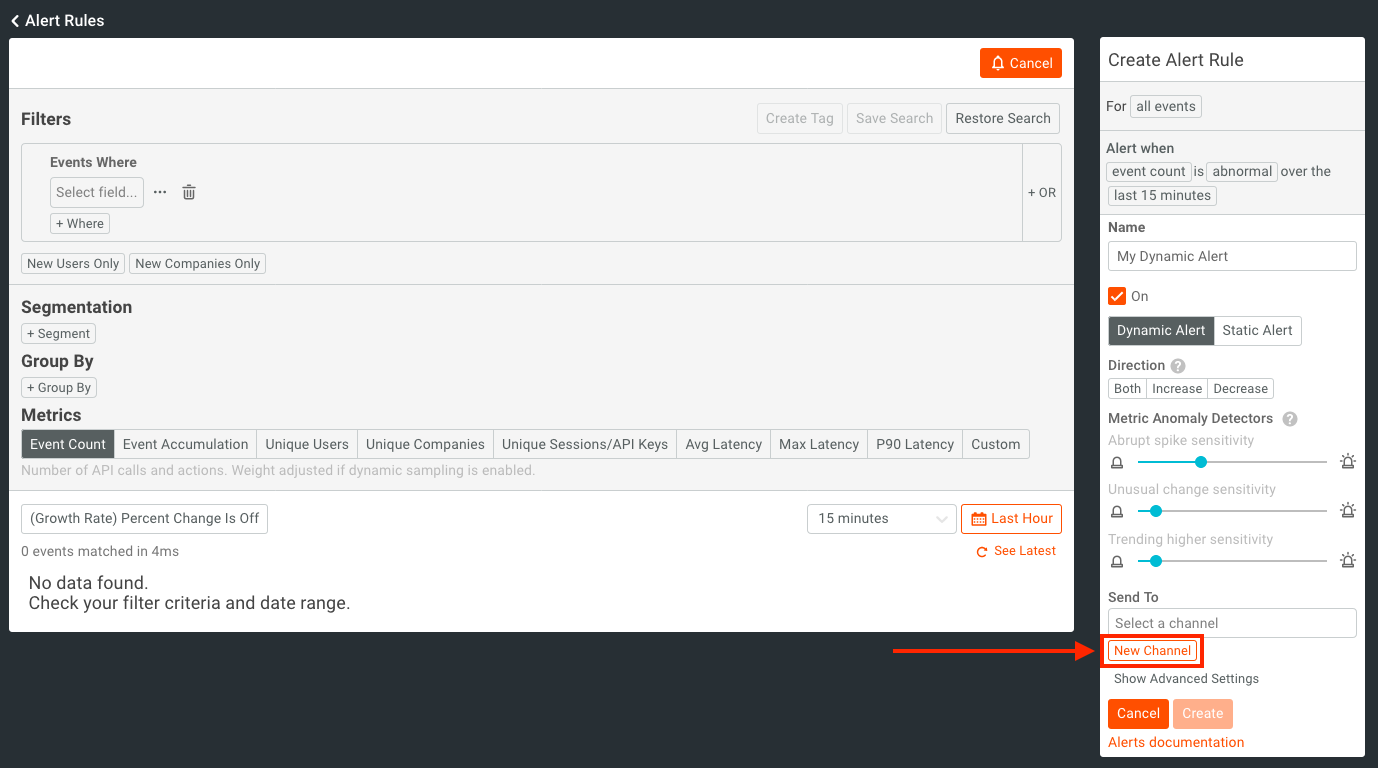Click the New Channel button

[1152, 651]
